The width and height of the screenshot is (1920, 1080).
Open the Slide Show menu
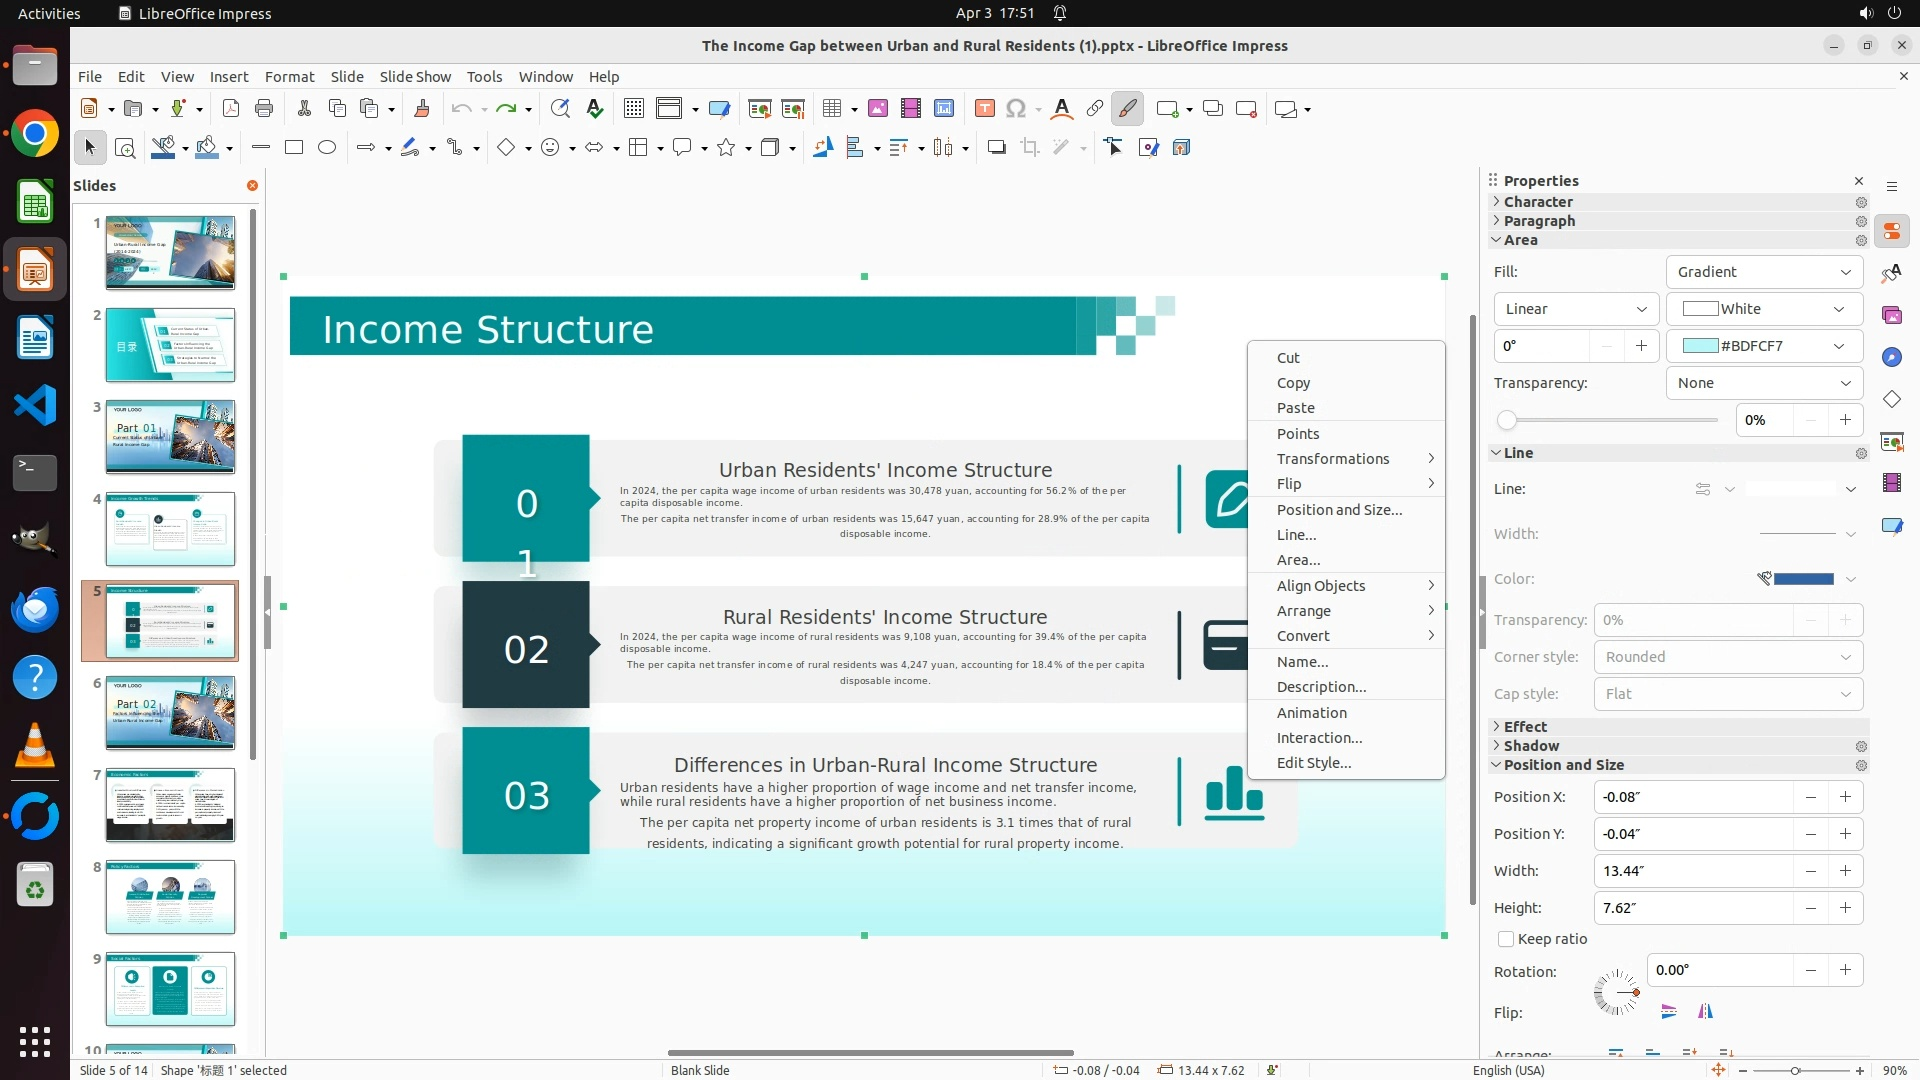pyautogui.click(x=415, y=77)
